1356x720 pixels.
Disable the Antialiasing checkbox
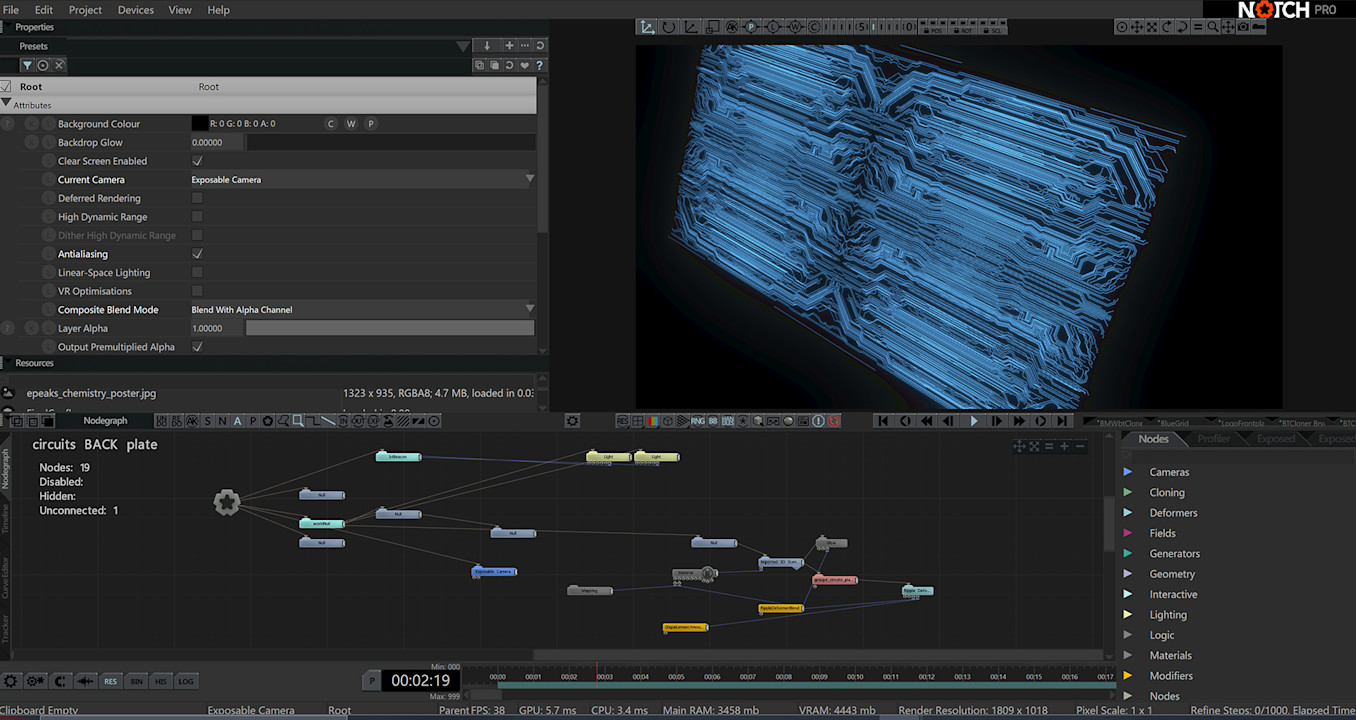coord(197,254)
